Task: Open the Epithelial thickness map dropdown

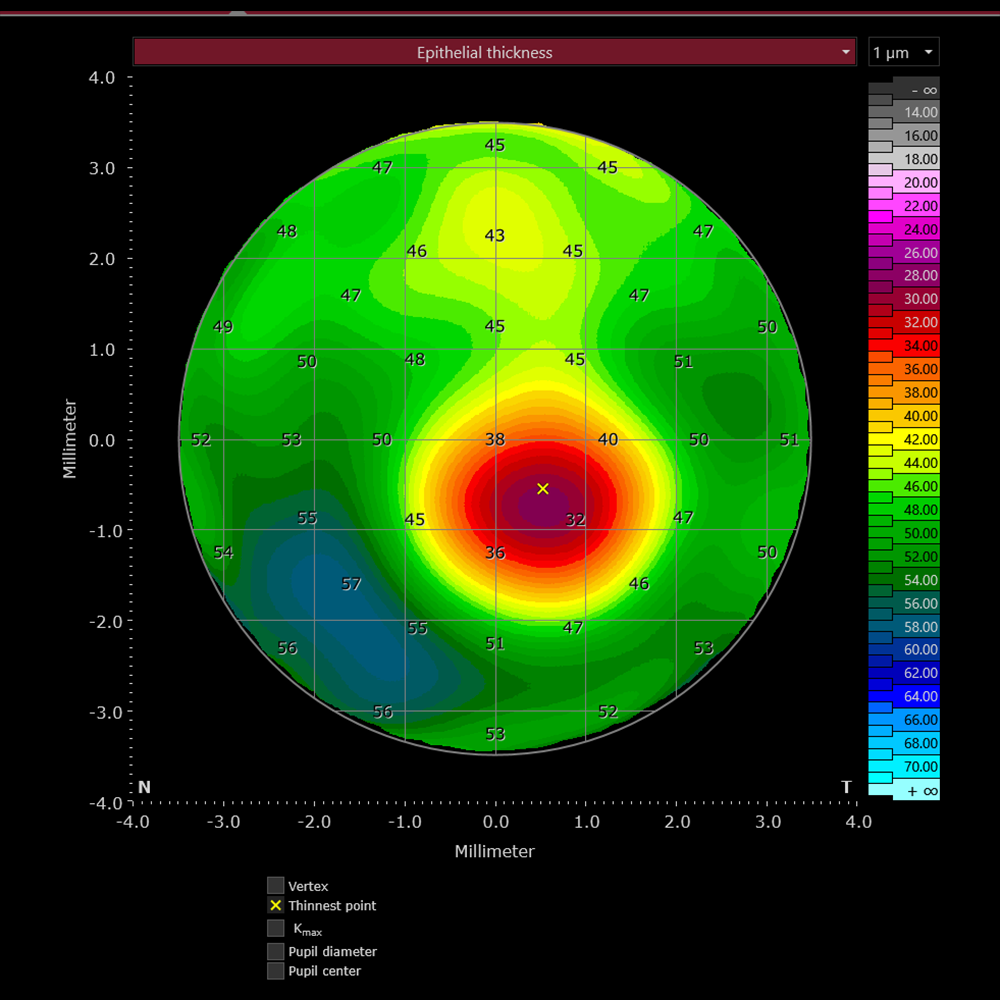Action: click(494, 52)
